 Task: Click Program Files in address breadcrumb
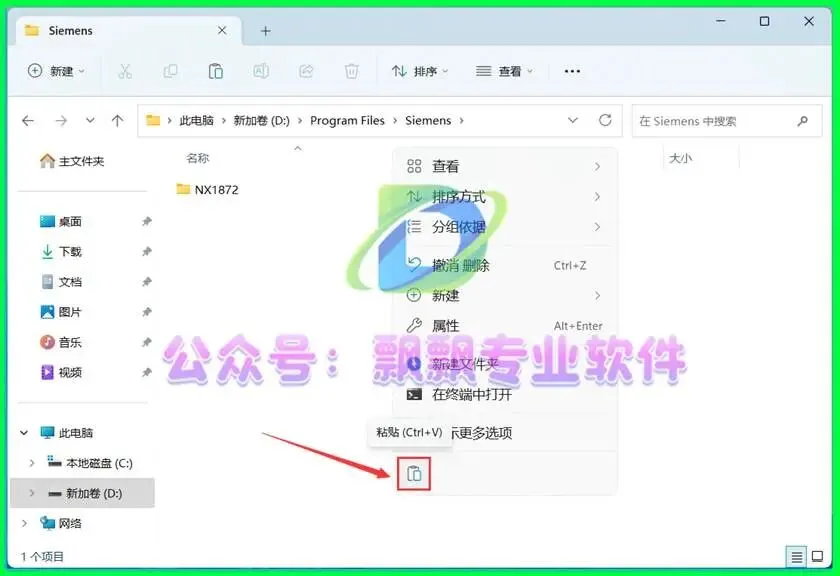347,121
